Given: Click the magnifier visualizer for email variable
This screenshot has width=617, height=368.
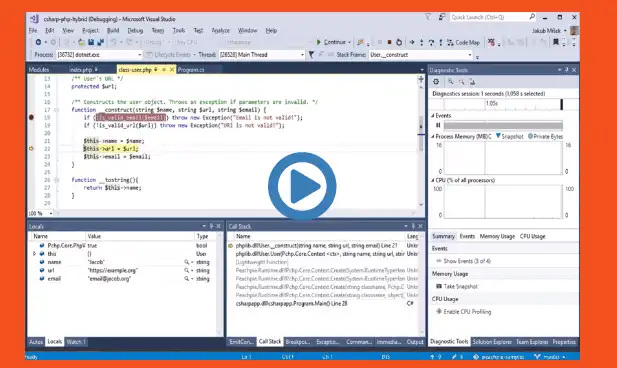Looking at the screenshot, I should (187, 279).
